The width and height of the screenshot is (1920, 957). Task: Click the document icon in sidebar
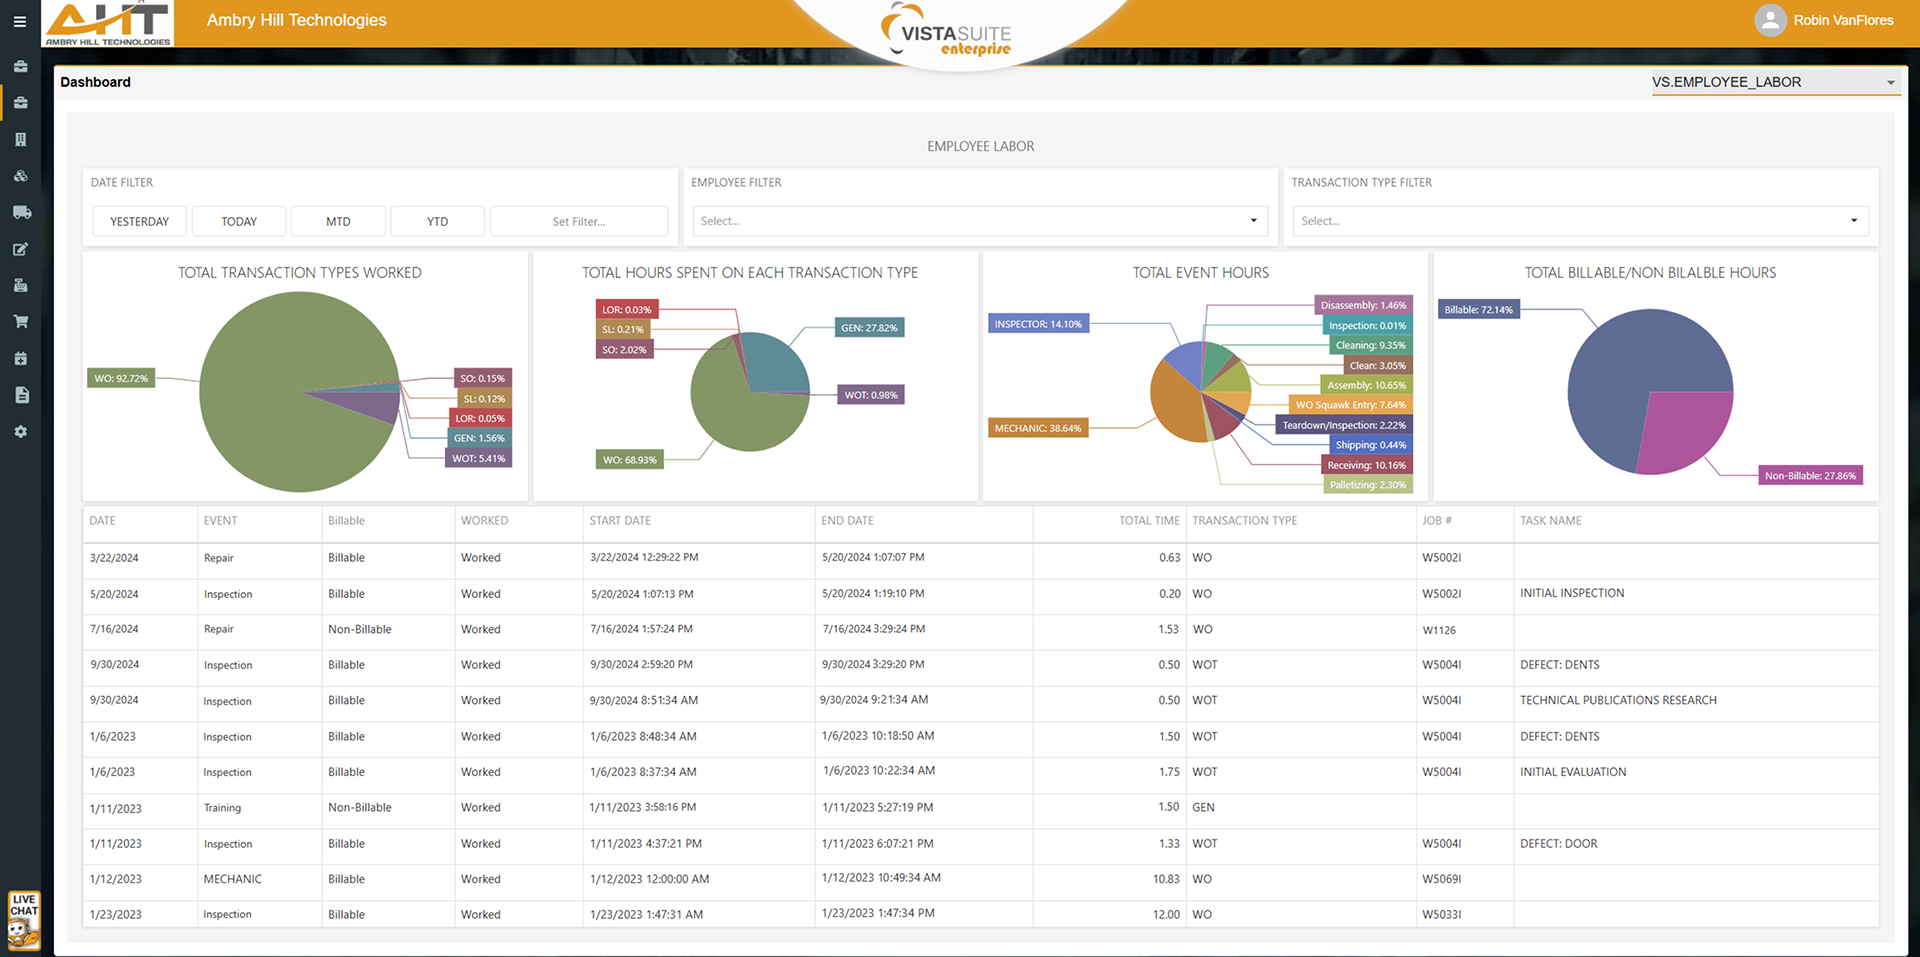(x=21, y=395)
